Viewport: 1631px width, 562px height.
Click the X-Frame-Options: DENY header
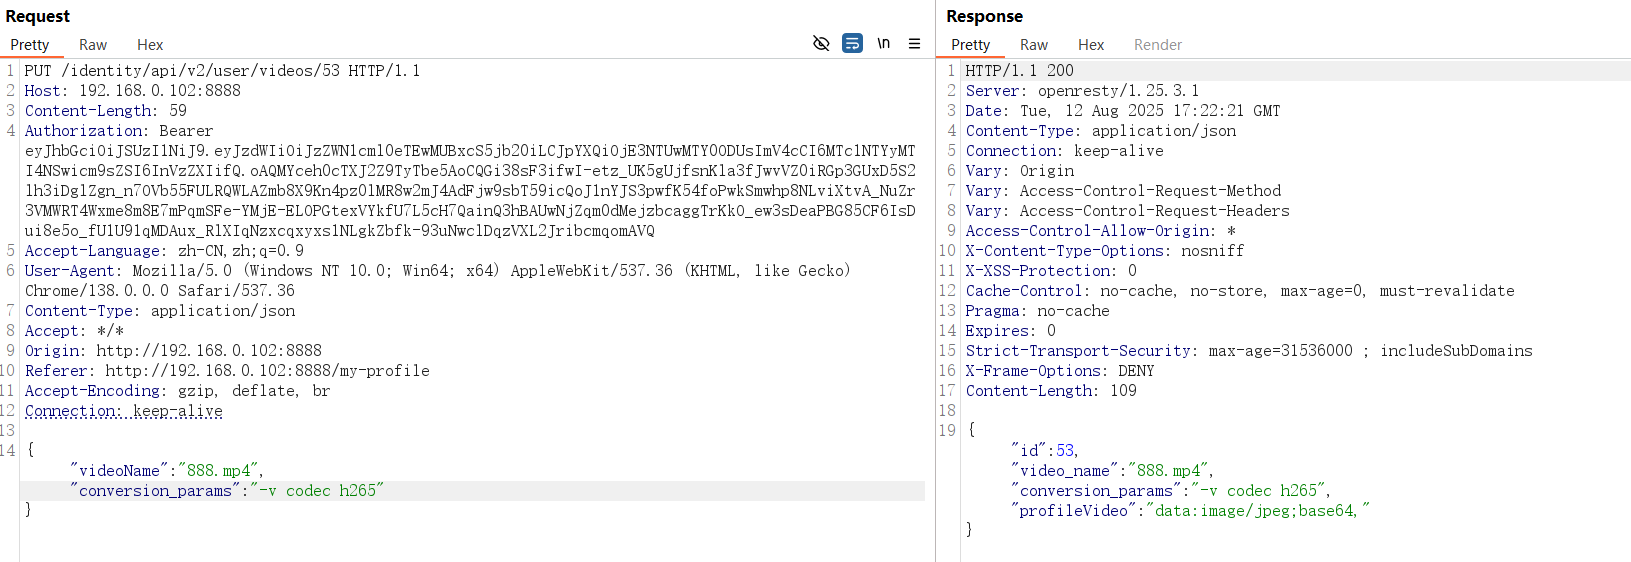[x=1060, y=371]
